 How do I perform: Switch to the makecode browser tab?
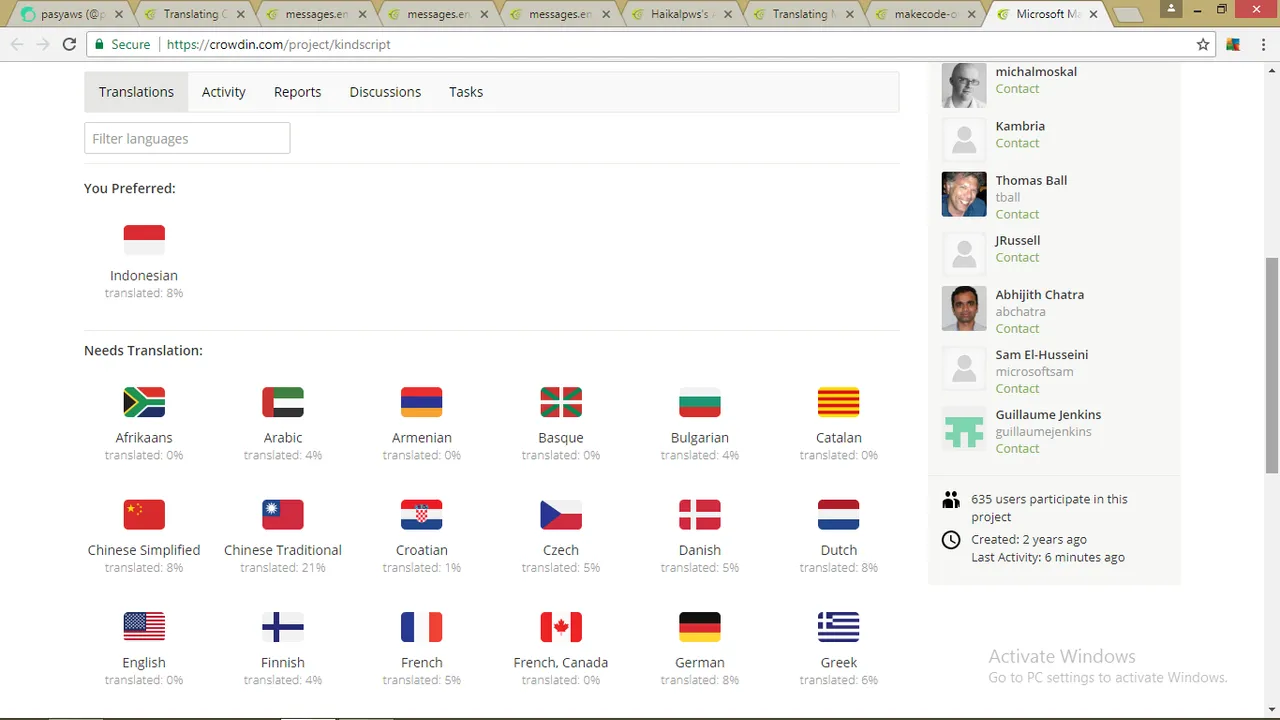(924, 14)
